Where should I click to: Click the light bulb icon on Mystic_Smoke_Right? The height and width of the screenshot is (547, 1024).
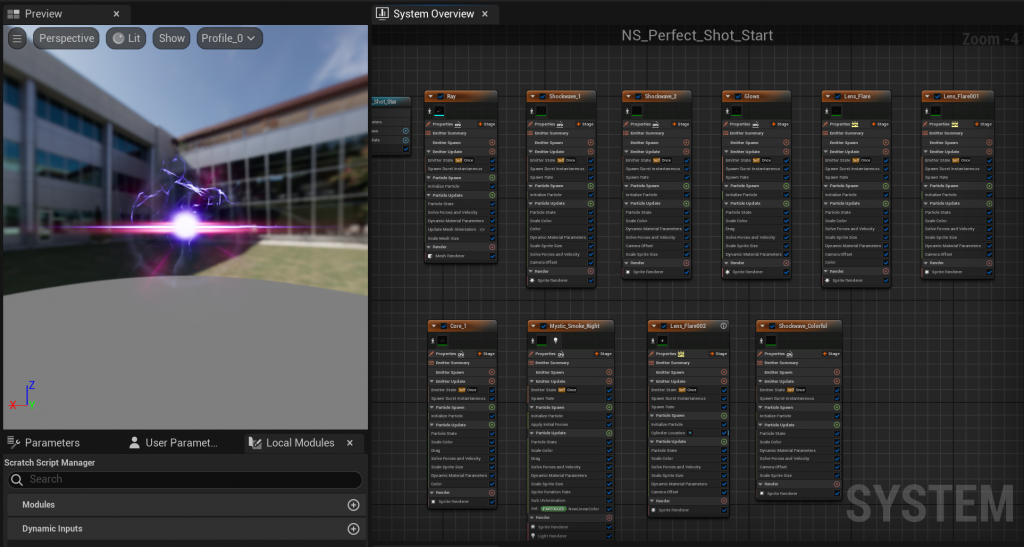click(555, 341)
